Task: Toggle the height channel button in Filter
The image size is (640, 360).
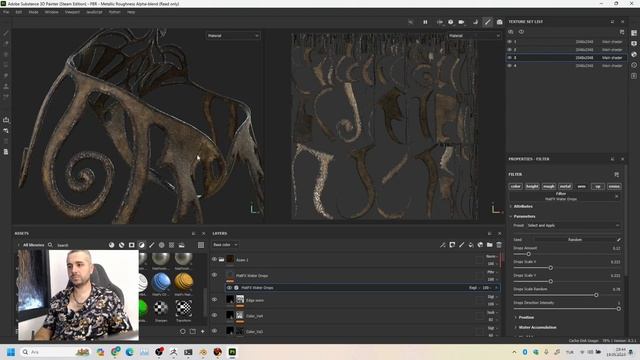Action: (532, 186)
